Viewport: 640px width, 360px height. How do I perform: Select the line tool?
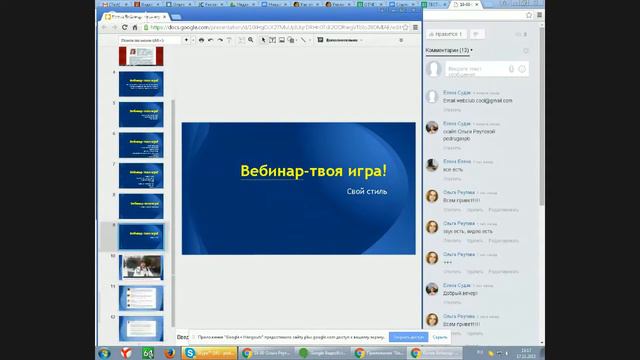(303, 40)
